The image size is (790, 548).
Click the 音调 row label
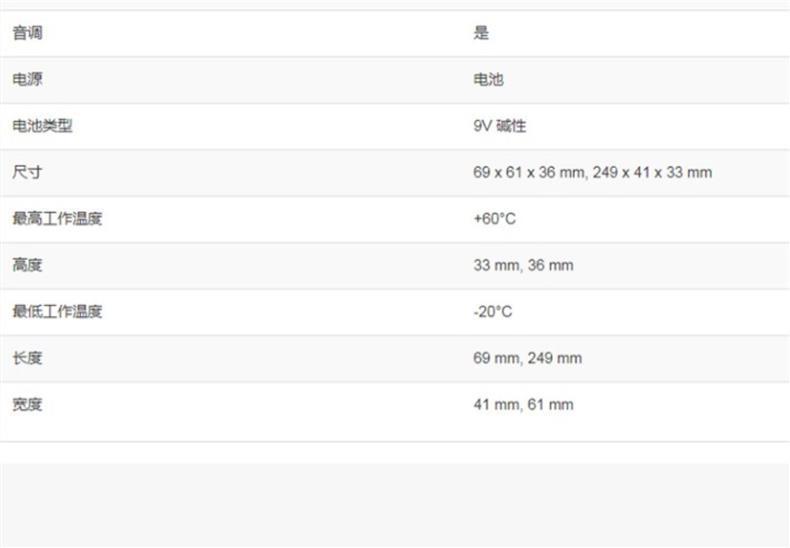point(27,33)
